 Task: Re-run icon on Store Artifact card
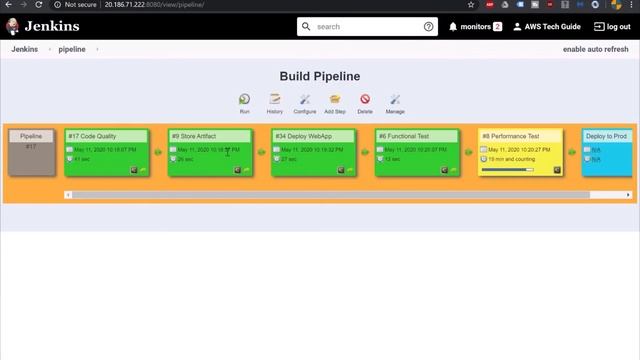tap(247, 170)
